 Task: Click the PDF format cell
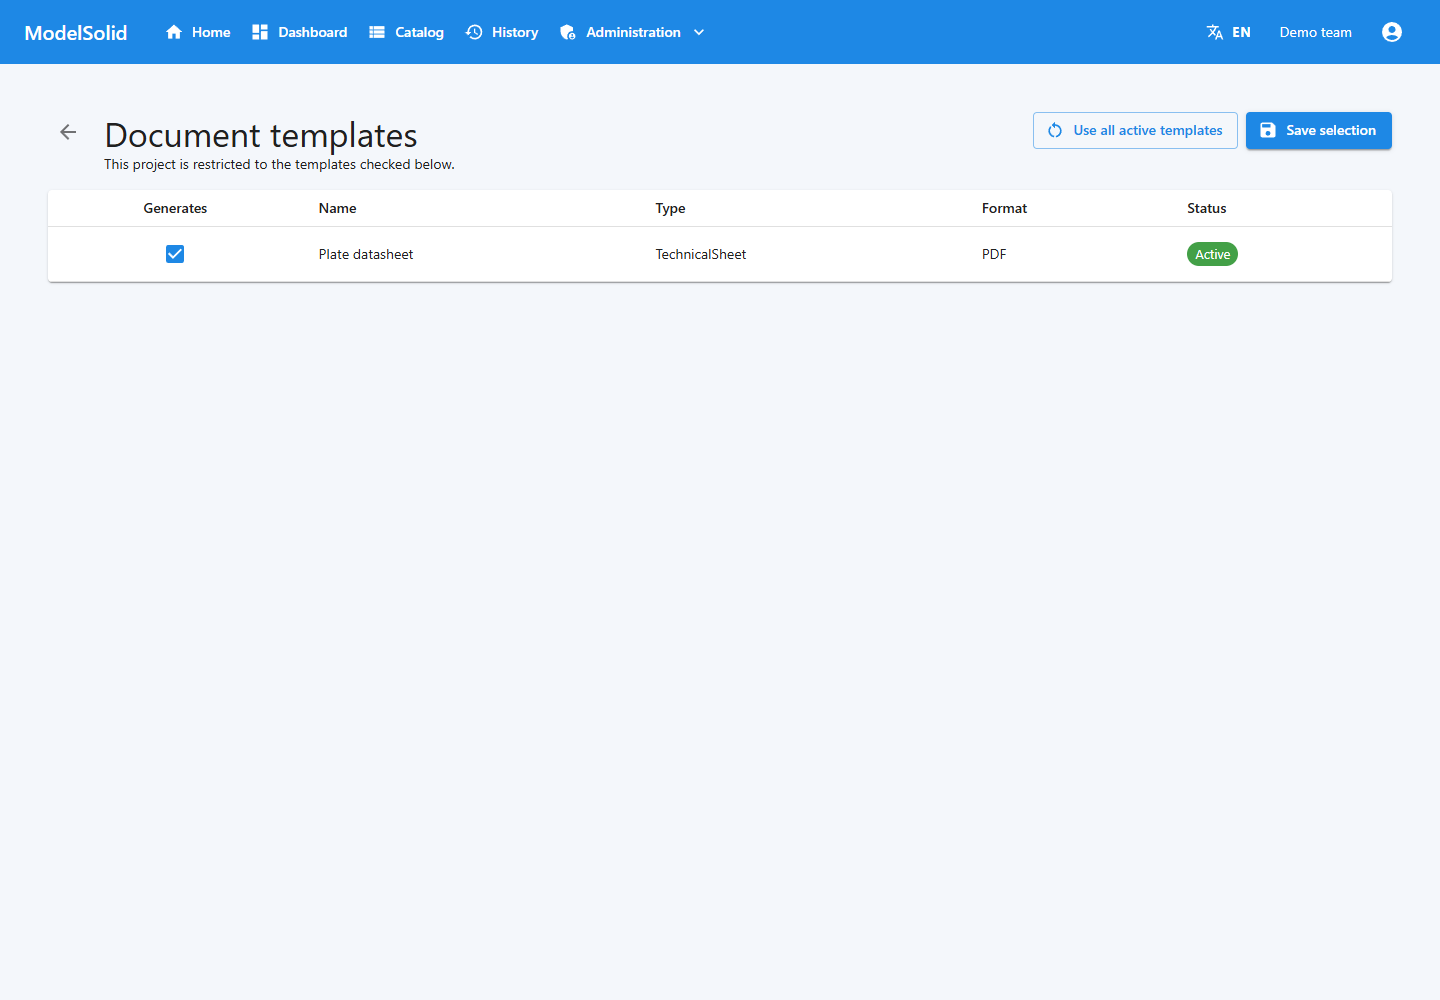coord(994,254)
